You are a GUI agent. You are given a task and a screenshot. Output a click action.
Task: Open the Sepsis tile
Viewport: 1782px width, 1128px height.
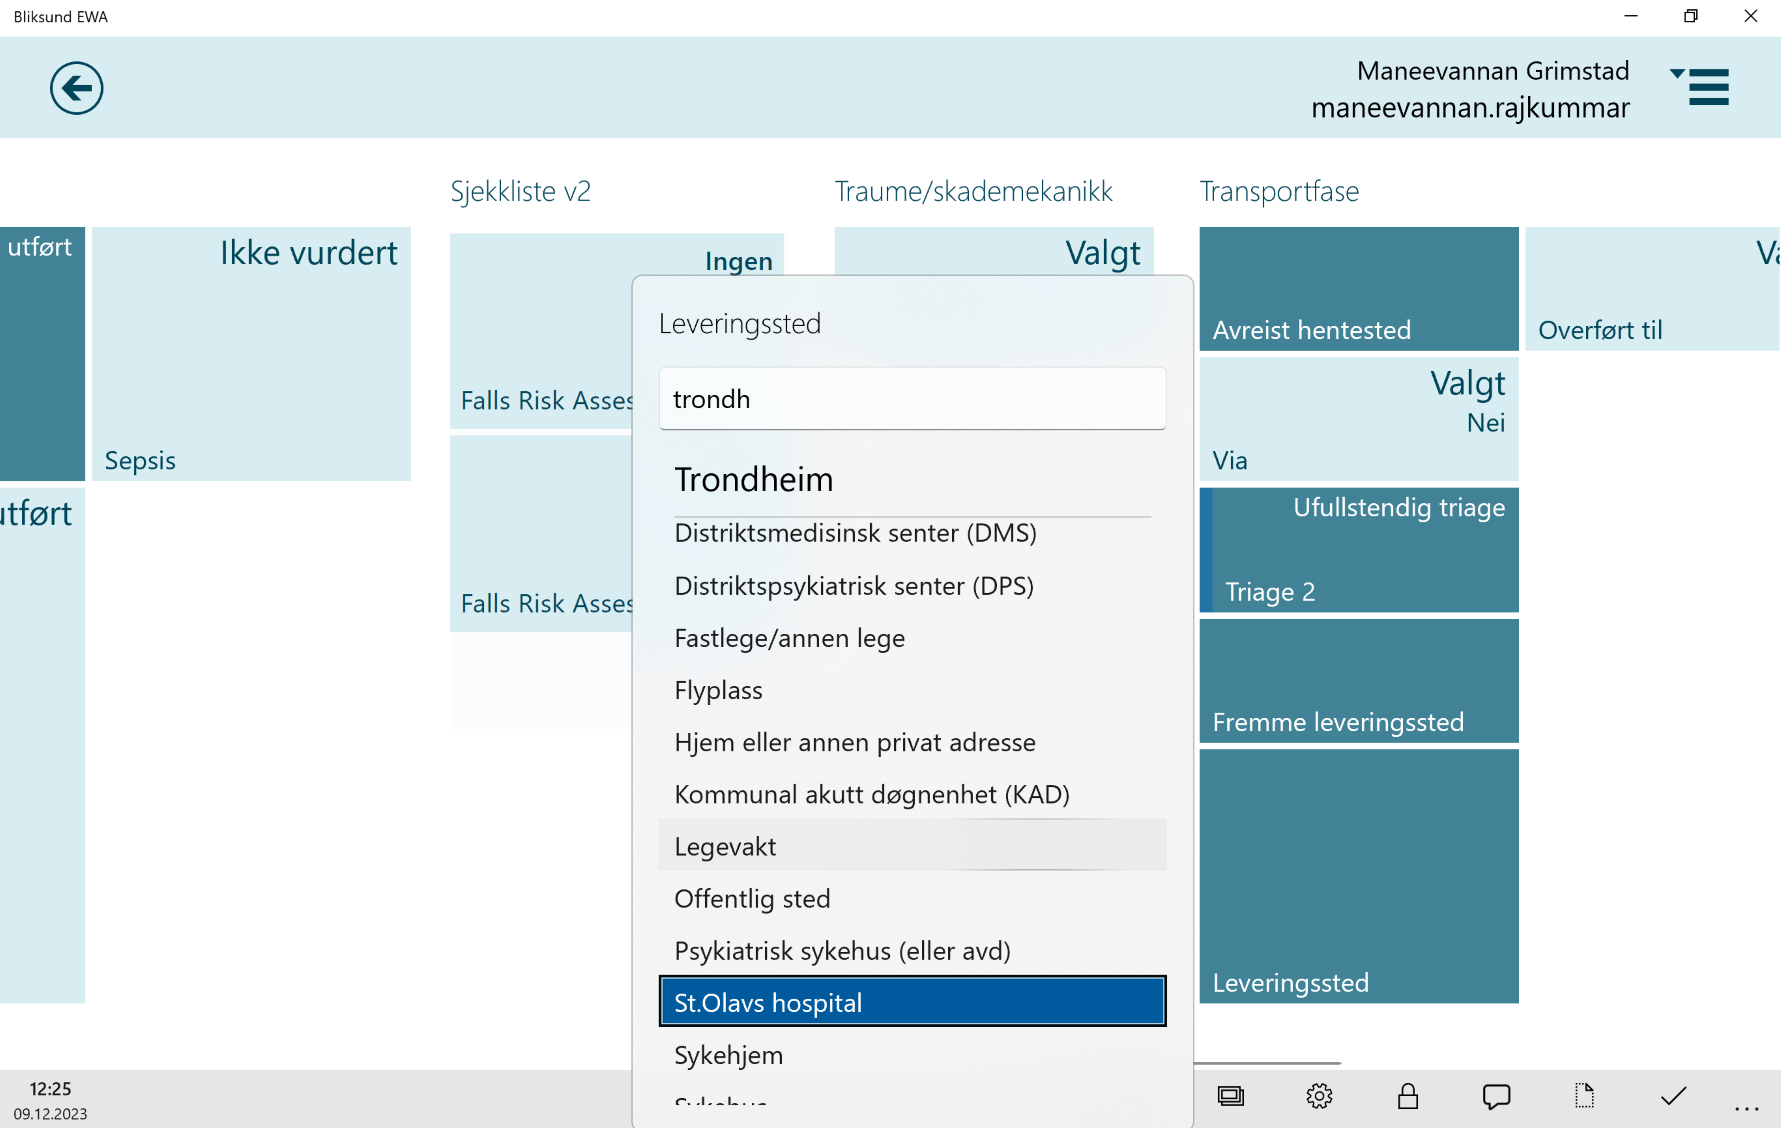tap(251, 354)
